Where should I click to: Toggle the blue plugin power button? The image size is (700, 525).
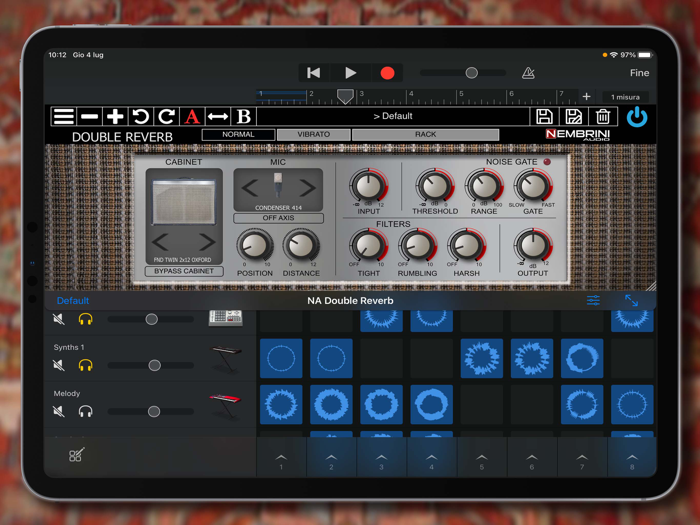tap(637, 117)
